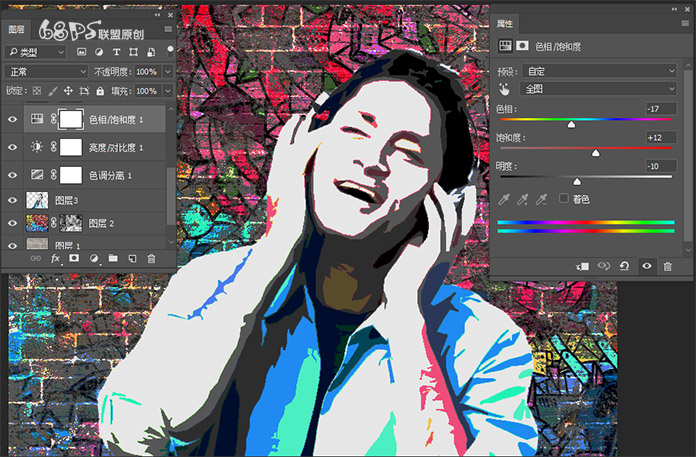Screen dimensions: 696x457
Task: Select the 色调分离 1 layer name
Action: (x=111, y=176)
